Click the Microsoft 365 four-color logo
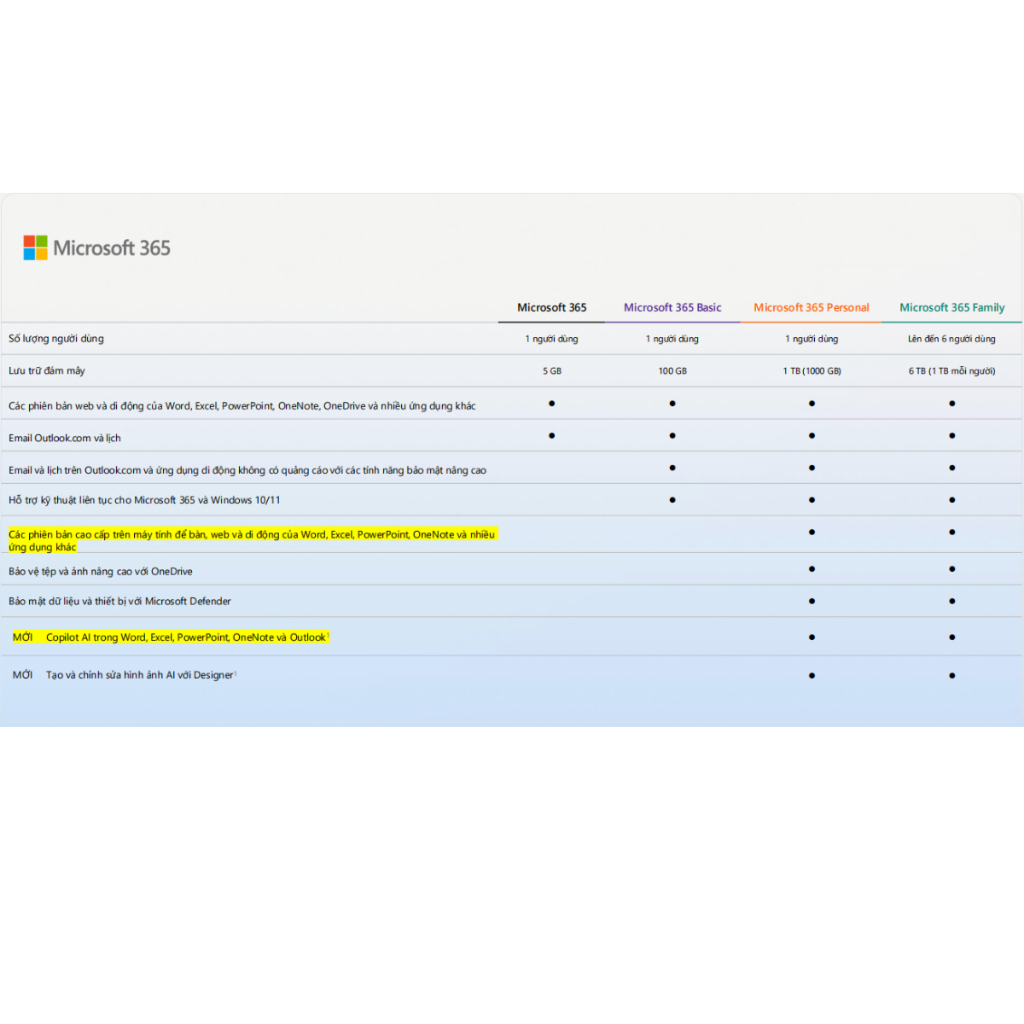 point(35,248)
